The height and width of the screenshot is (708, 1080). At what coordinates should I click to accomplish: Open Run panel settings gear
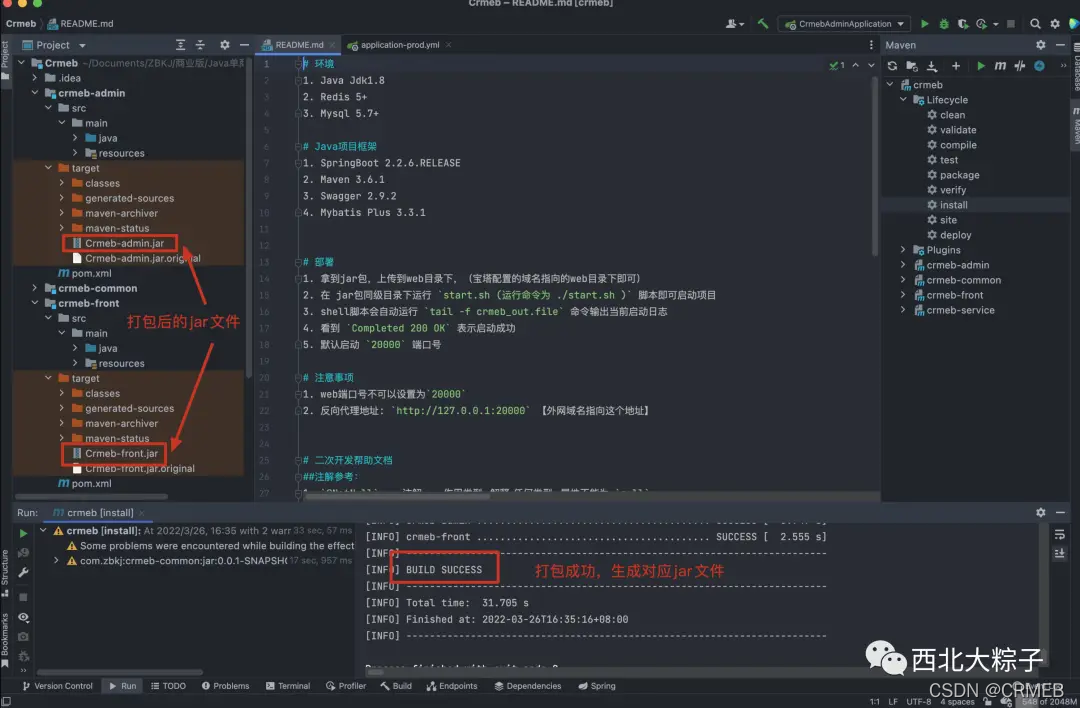(1040, 512)
